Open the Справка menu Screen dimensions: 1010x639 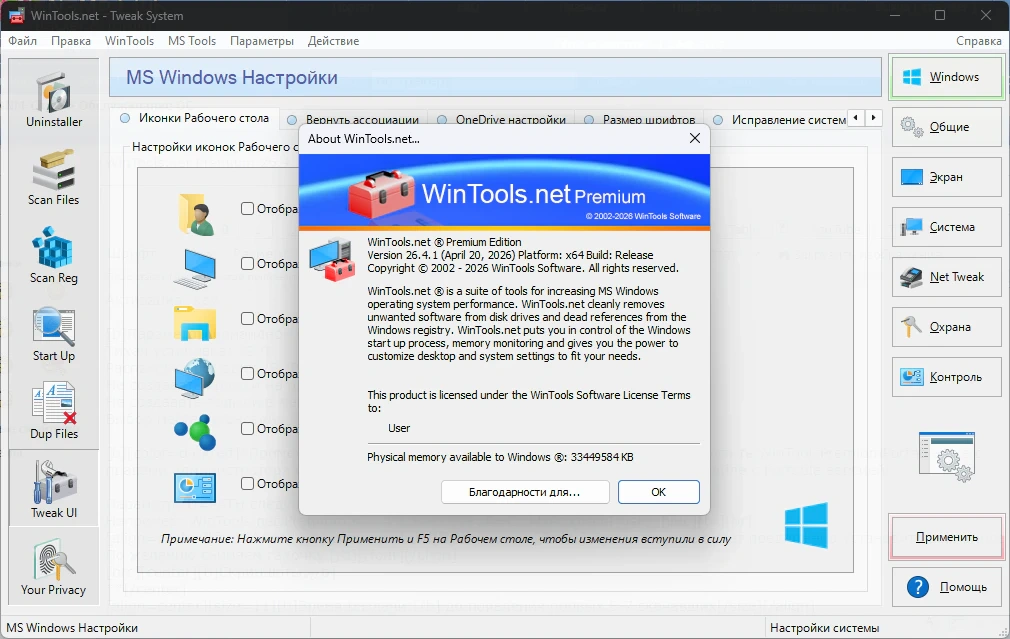(978, 41)
